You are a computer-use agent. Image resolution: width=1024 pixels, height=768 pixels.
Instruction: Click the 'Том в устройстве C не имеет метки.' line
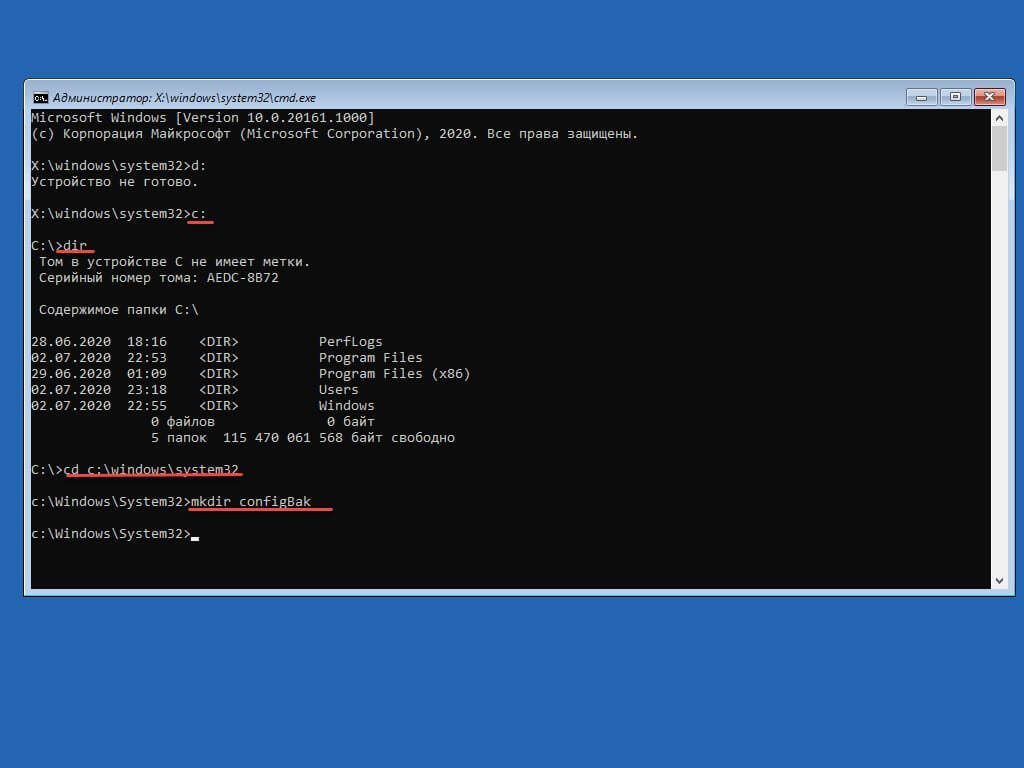tap(174, 262)
